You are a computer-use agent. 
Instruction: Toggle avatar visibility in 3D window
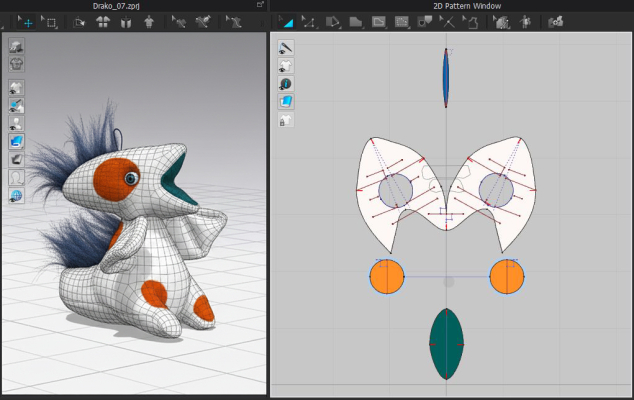click(17, 123)
